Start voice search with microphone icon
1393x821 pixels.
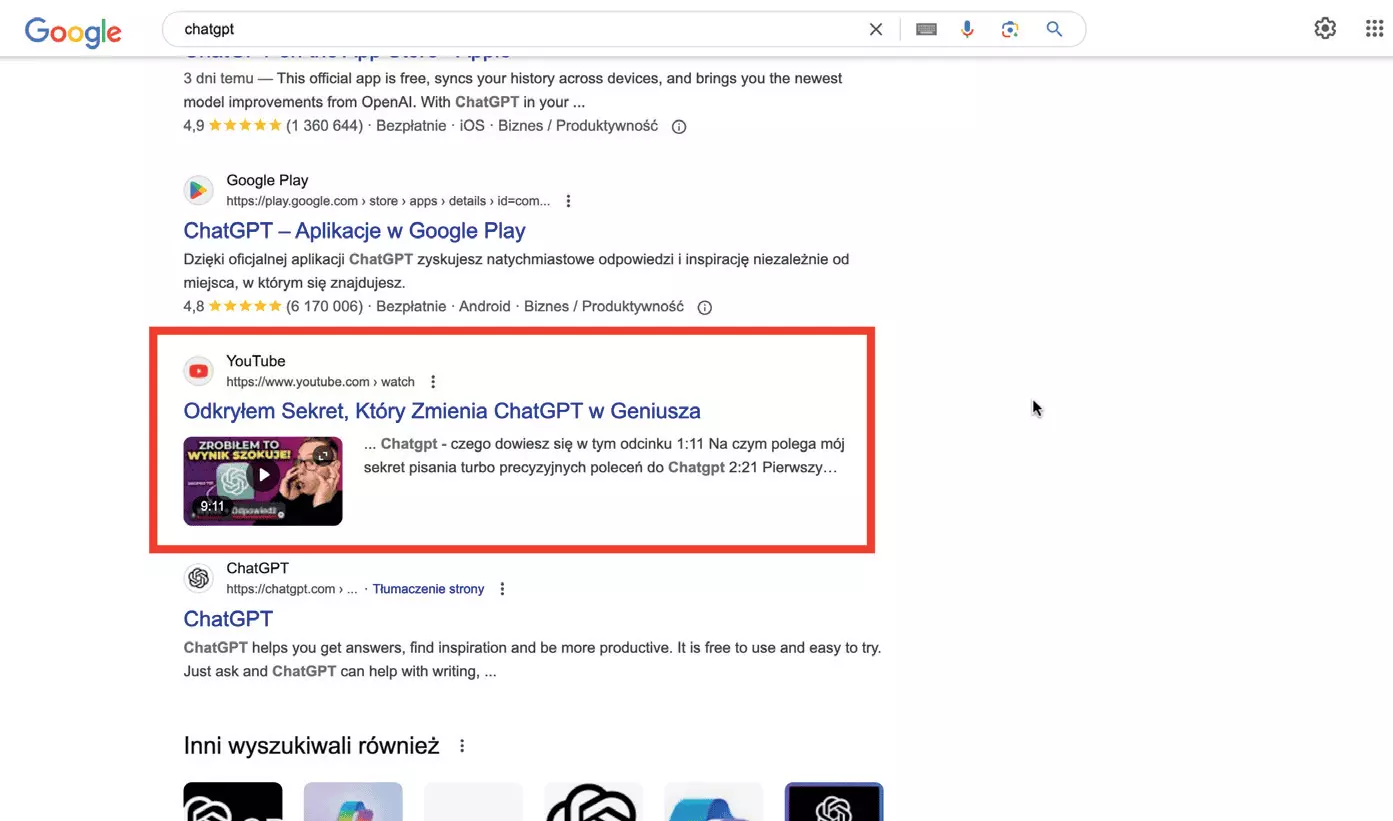[x=967, y=30]
